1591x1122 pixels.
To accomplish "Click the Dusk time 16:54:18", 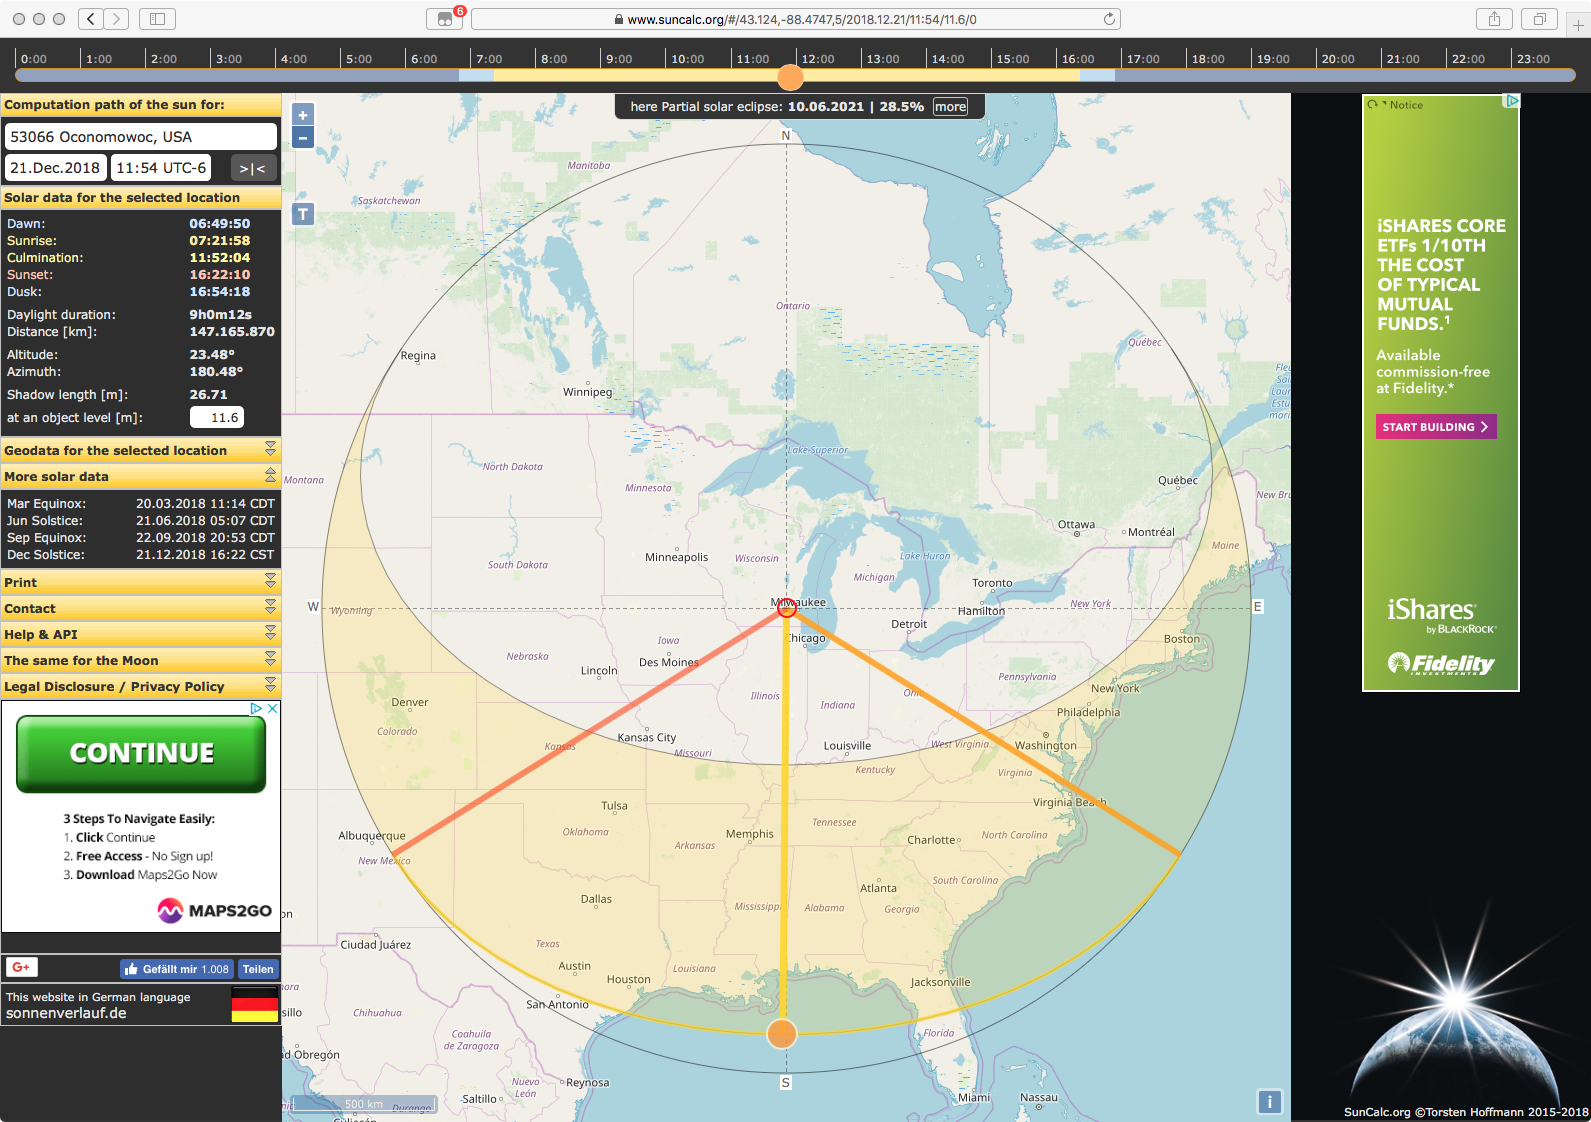I will [220, 292].
